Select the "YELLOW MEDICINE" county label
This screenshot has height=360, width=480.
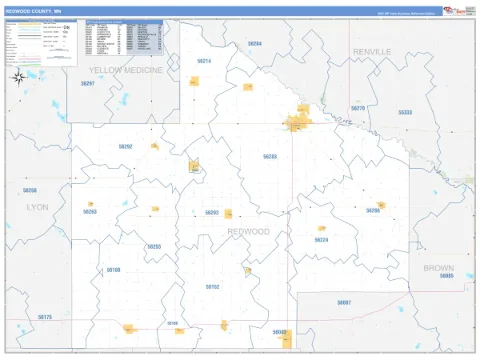tap(126, 70)
